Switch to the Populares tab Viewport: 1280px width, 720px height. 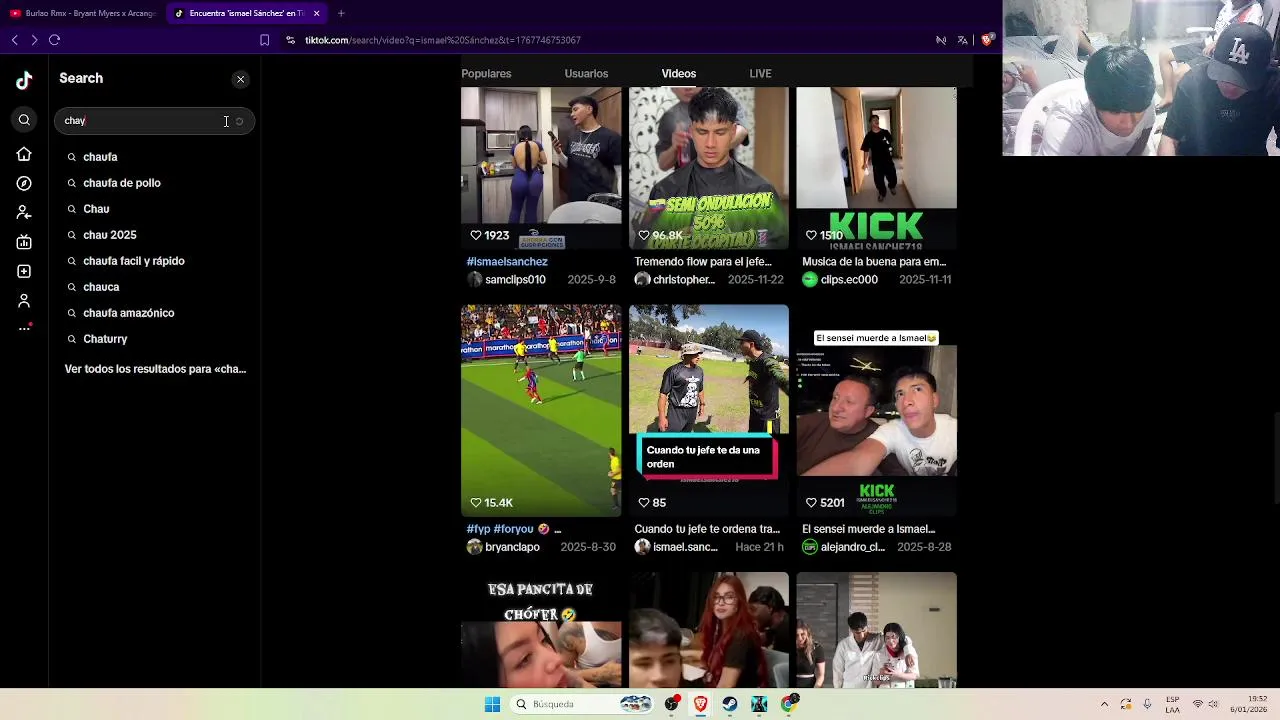[x=486, y=74]
